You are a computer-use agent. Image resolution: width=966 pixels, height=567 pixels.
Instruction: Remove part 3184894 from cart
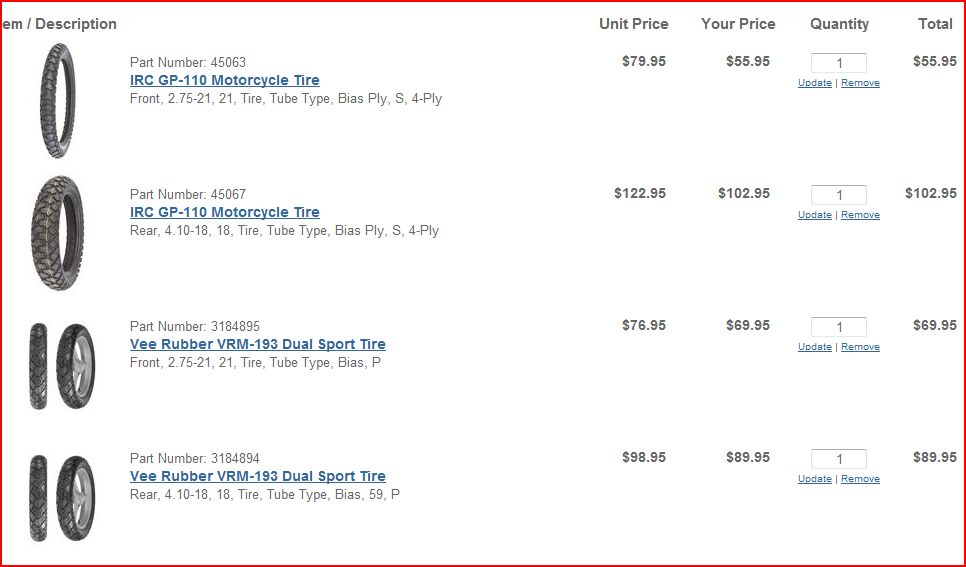[x=860, y=478]
